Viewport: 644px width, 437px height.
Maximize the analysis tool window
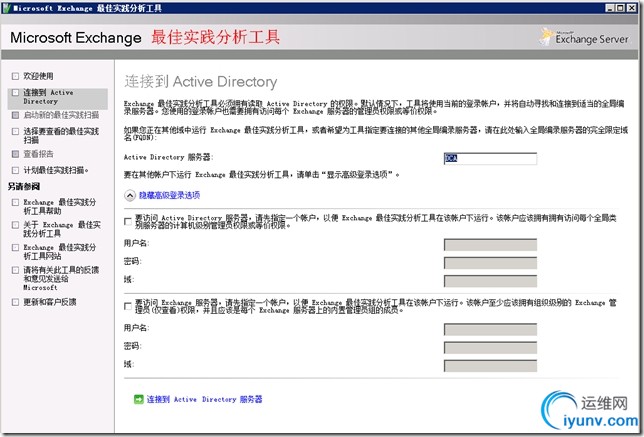620,8
